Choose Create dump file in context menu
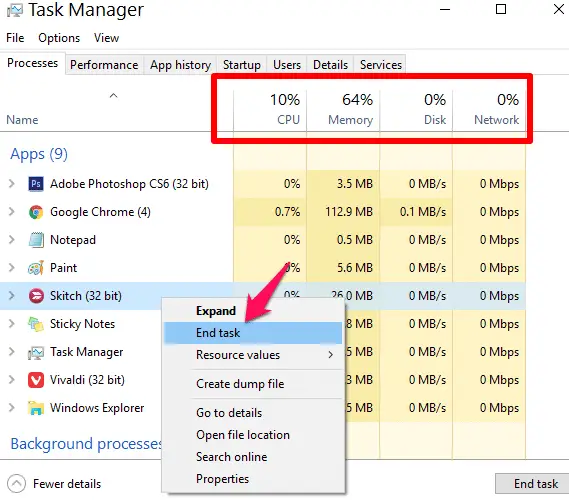 click(253, 384)
